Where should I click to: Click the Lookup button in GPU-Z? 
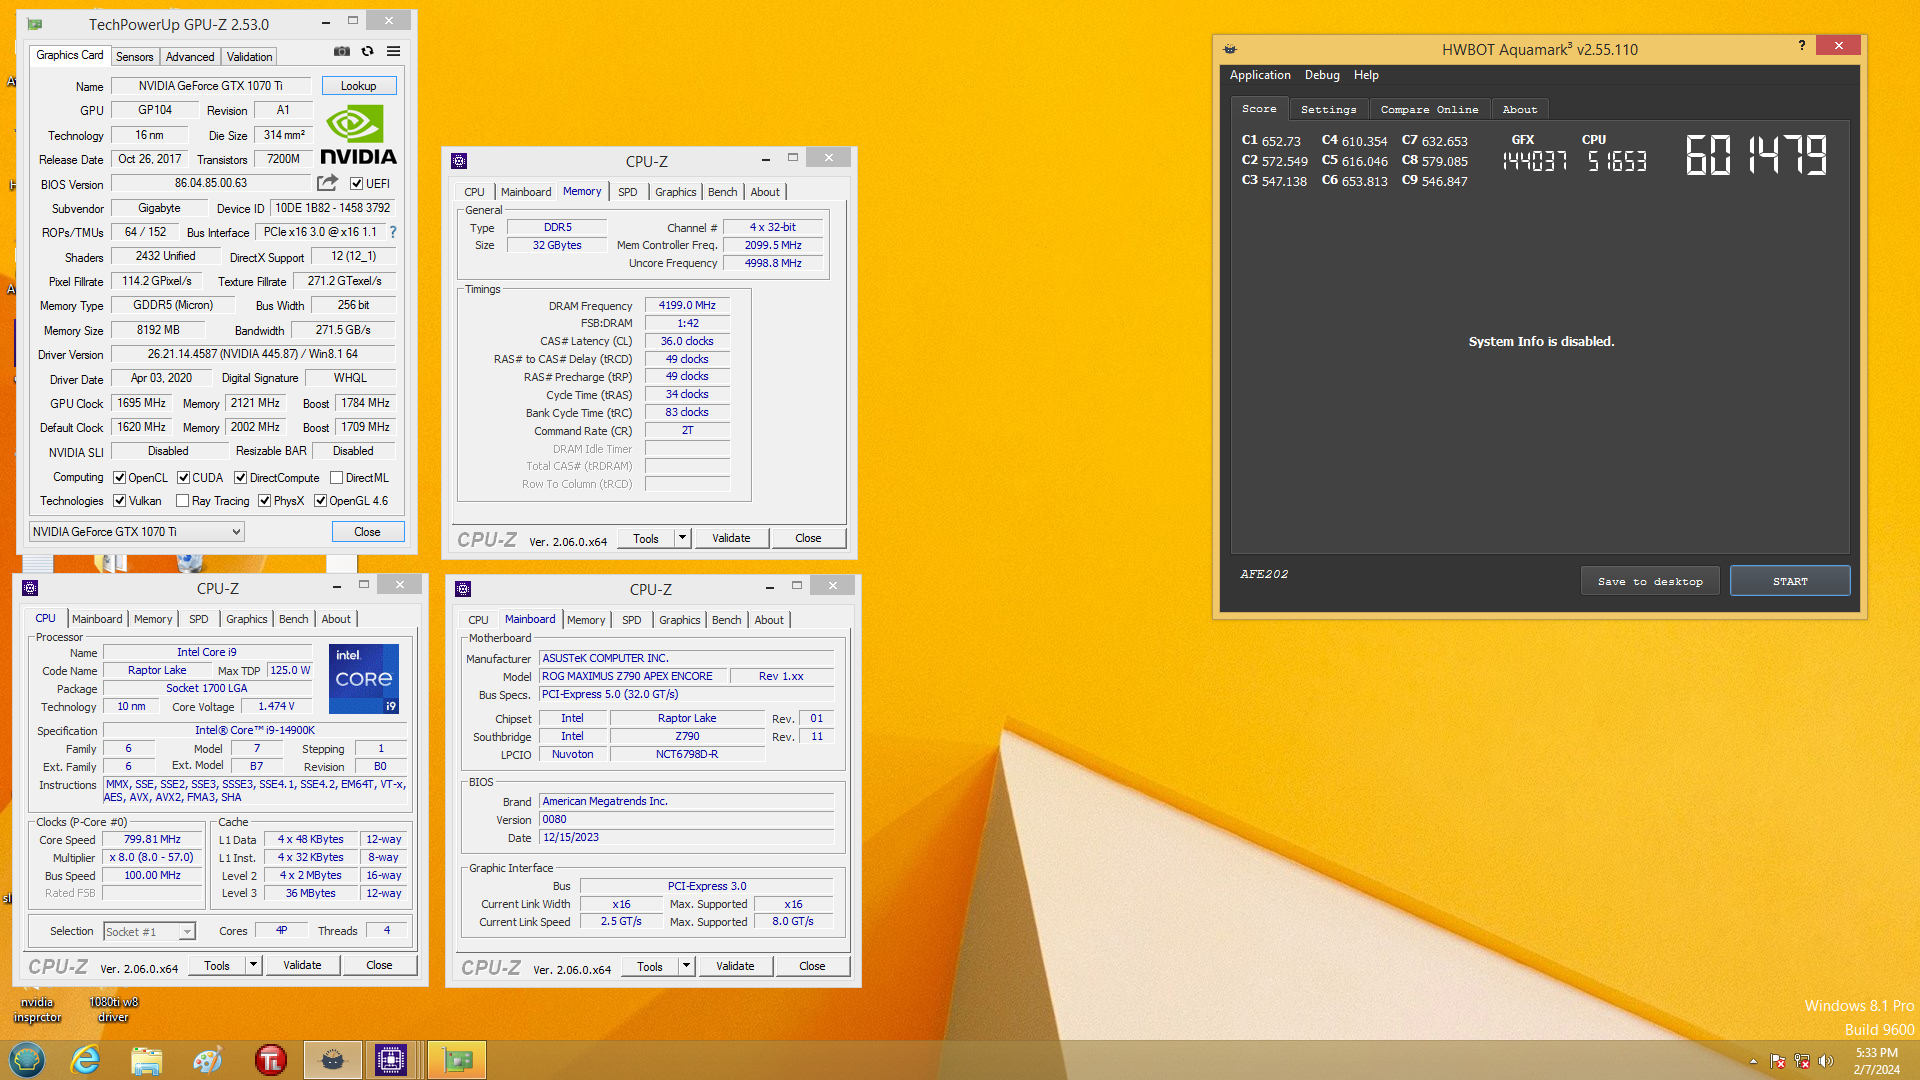pyautogui.click(x=358, y=86)
